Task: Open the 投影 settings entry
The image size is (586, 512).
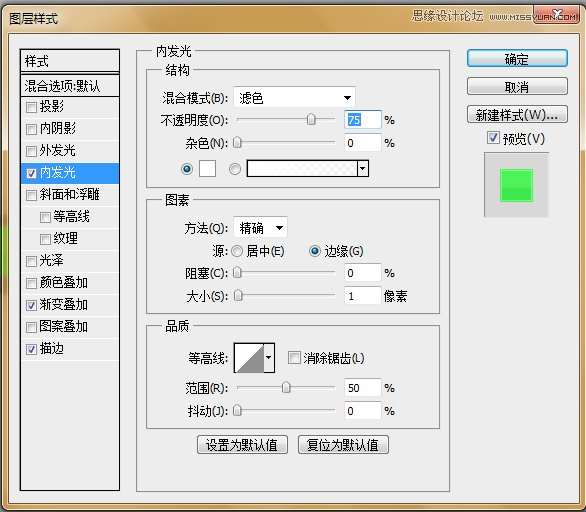Action: tap(52, 107)
